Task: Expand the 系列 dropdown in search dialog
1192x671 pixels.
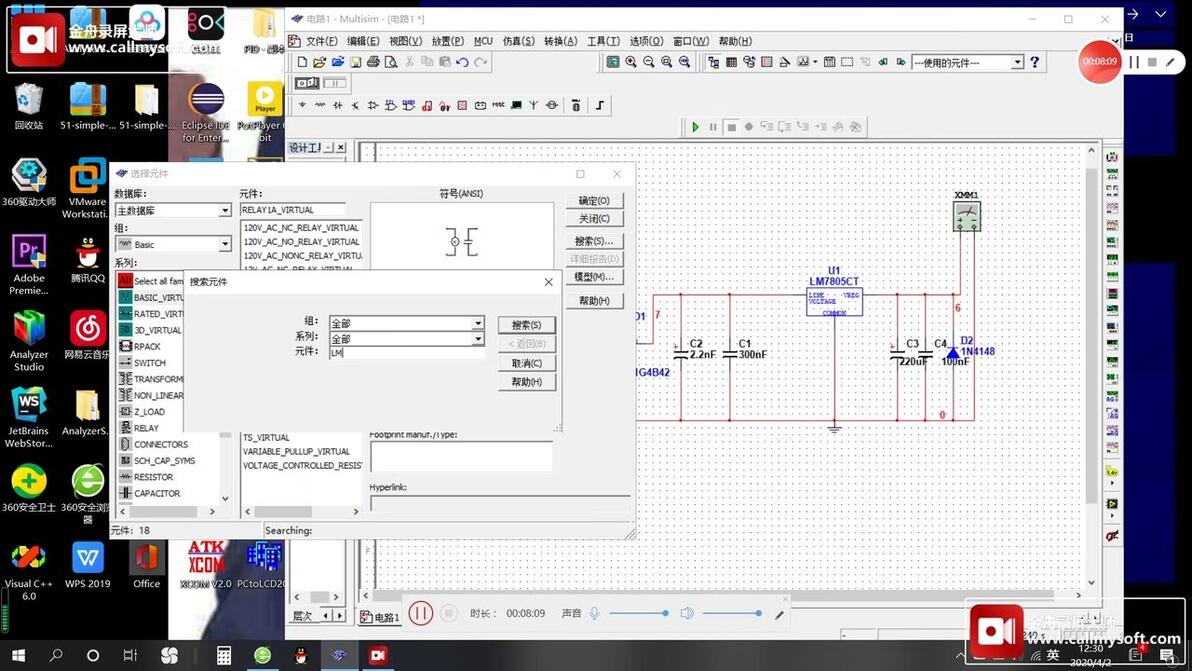Action: click(478, 339)
